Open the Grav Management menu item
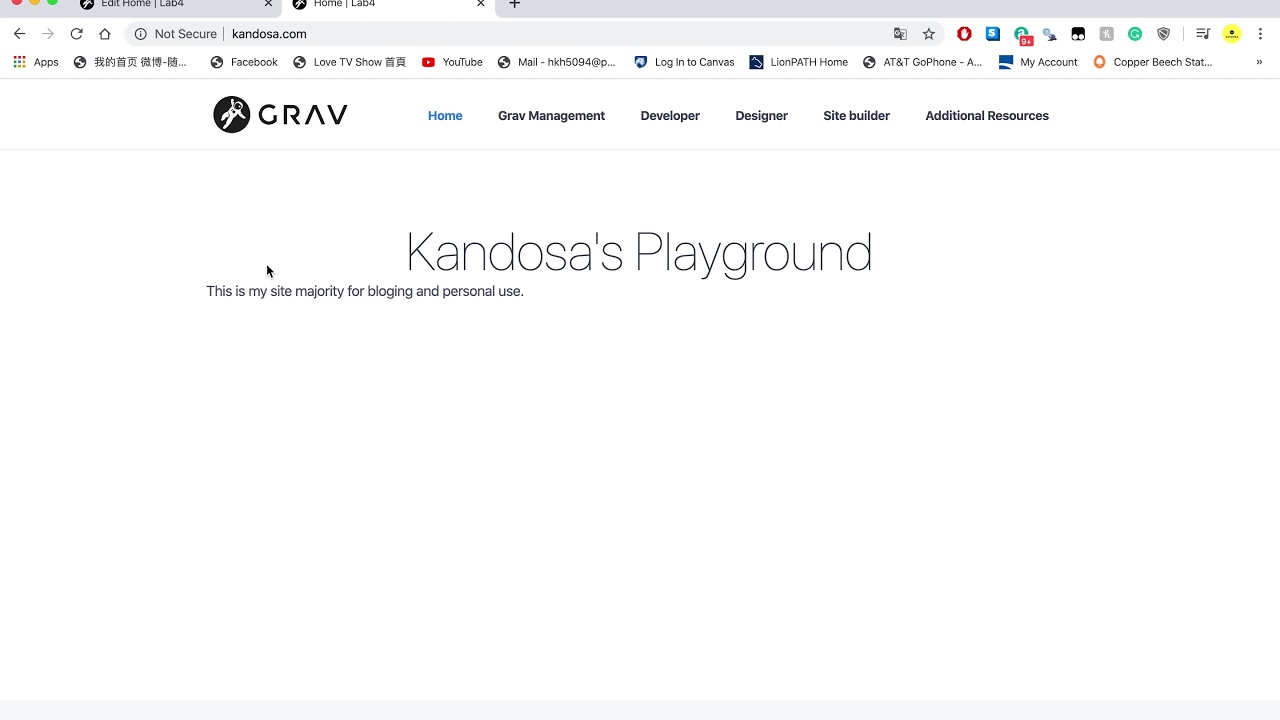 pyautogui.click(x=551, y=116)
